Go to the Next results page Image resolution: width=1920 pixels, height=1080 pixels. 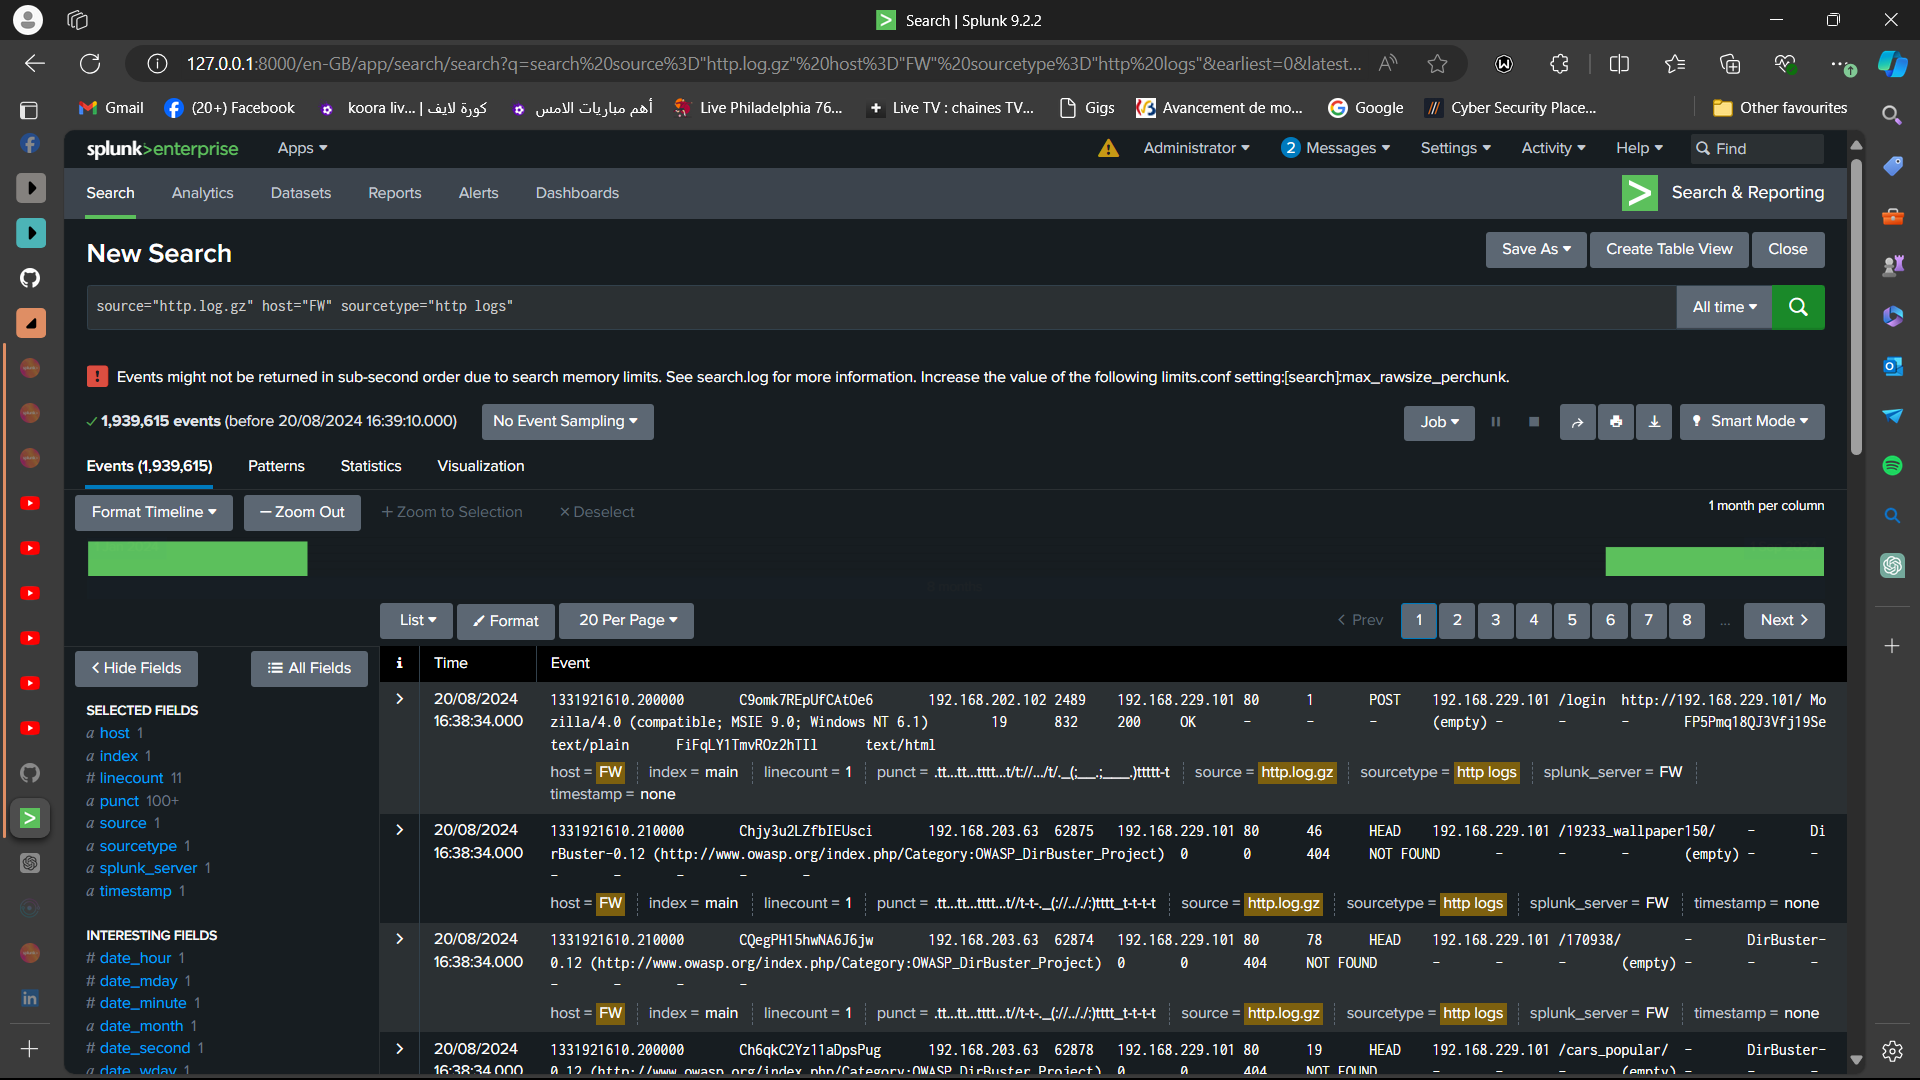(1784, 620)
